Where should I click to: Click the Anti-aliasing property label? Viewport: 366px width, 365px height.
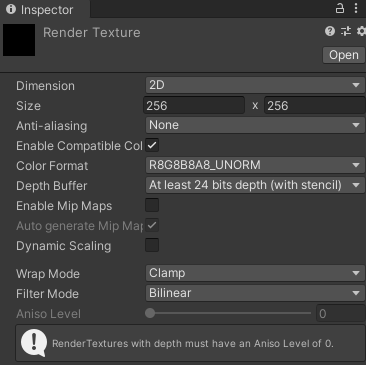52,126
